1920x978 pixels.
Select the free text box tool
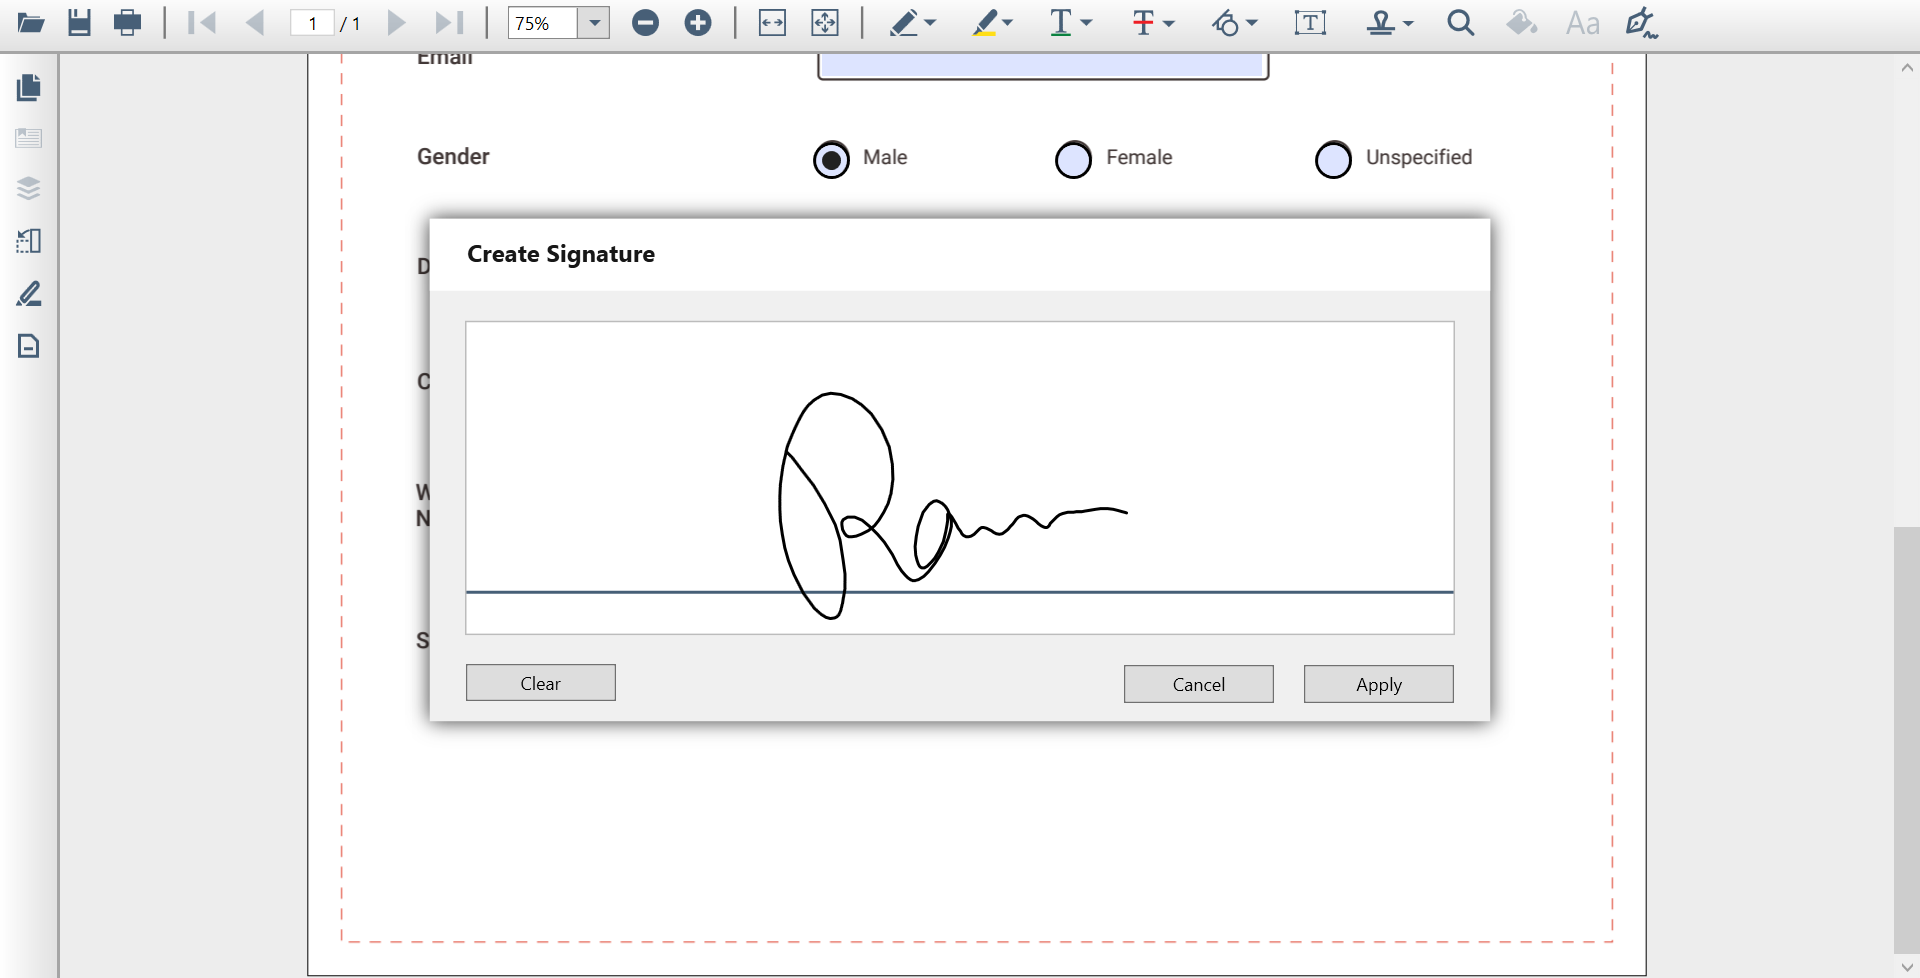point(1310,23)
